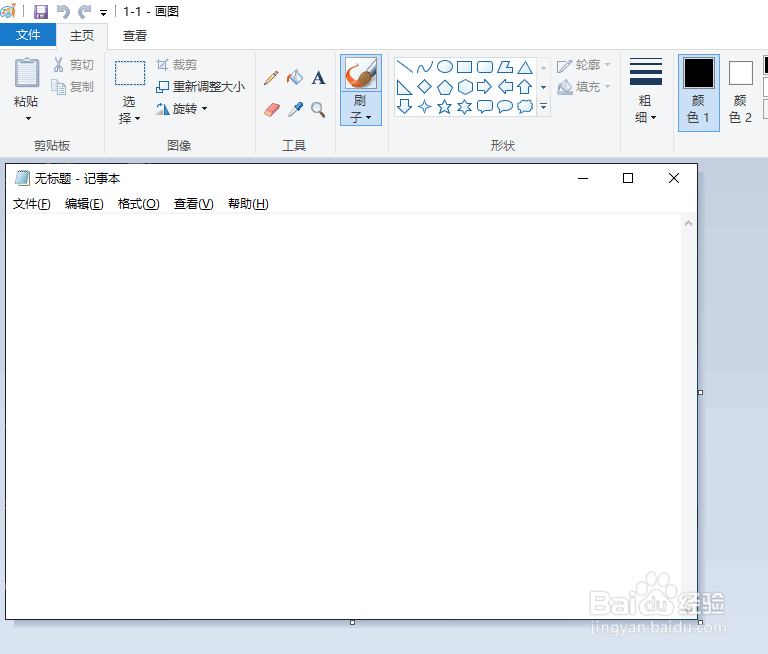Click the 复制 button

point(73,87)
